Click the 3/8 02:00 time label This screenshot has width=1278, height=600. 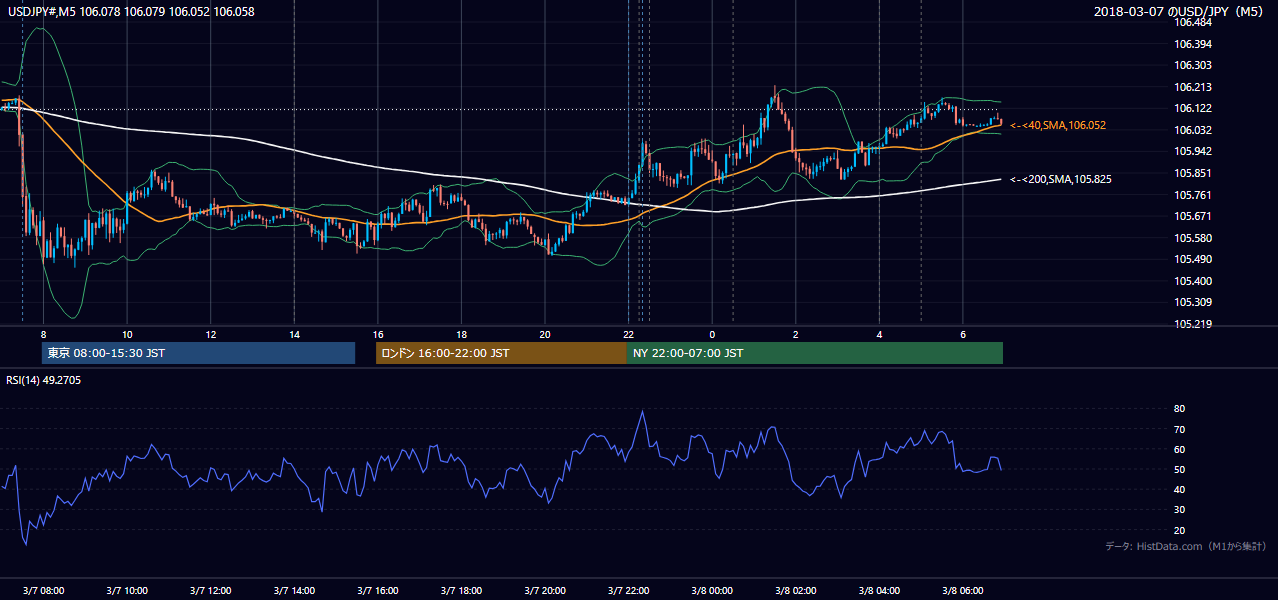click(x=796, y=591)
